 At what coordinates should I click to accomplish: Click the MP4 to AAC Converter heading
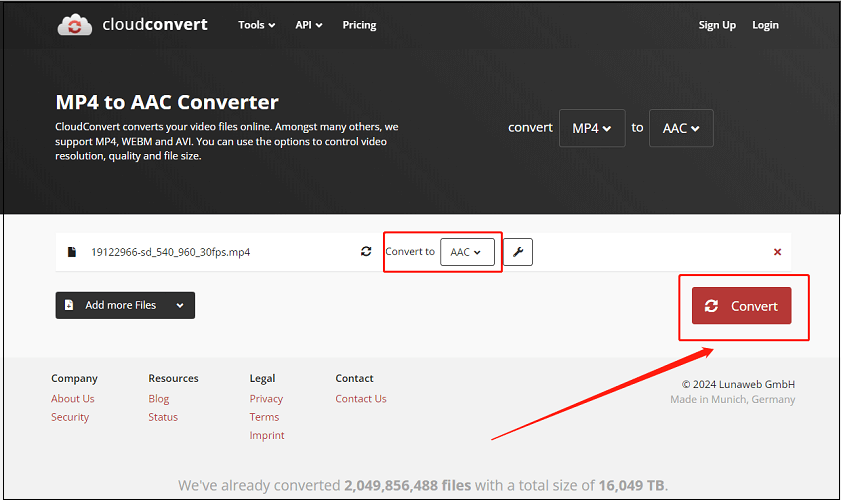point(167,102)
